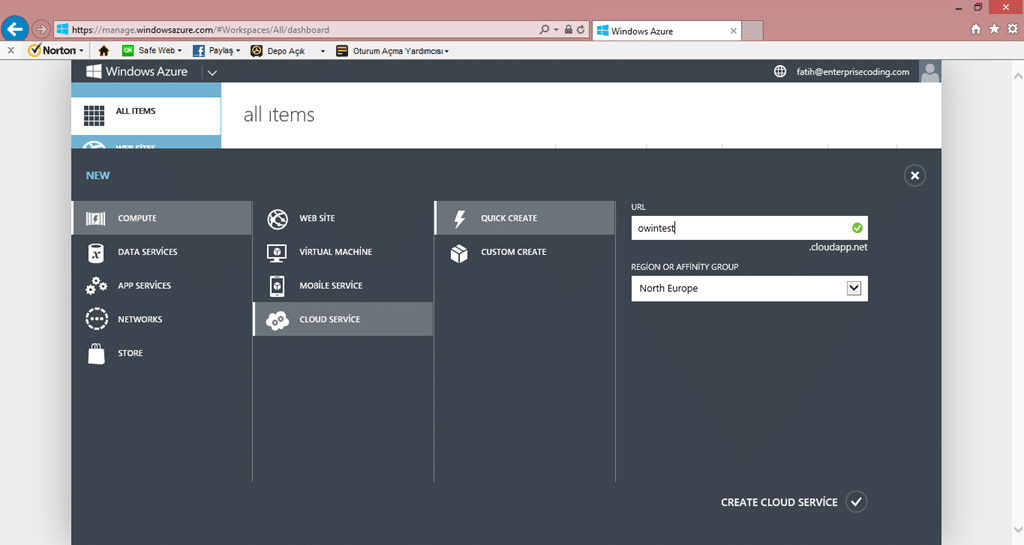Screen dimensions: 1024x545
Task: Open browser Tools gear icon
Action: pyautogui.click(x=1012, y=29)
